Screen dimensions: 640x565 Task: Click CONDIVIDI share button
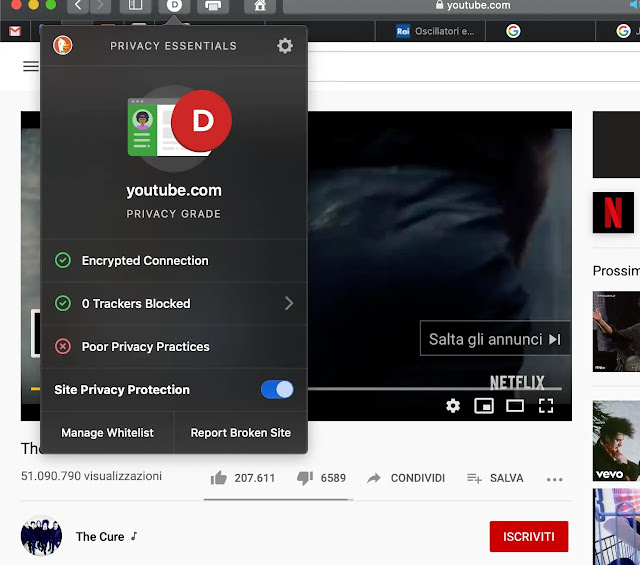(x=406, y=478)
